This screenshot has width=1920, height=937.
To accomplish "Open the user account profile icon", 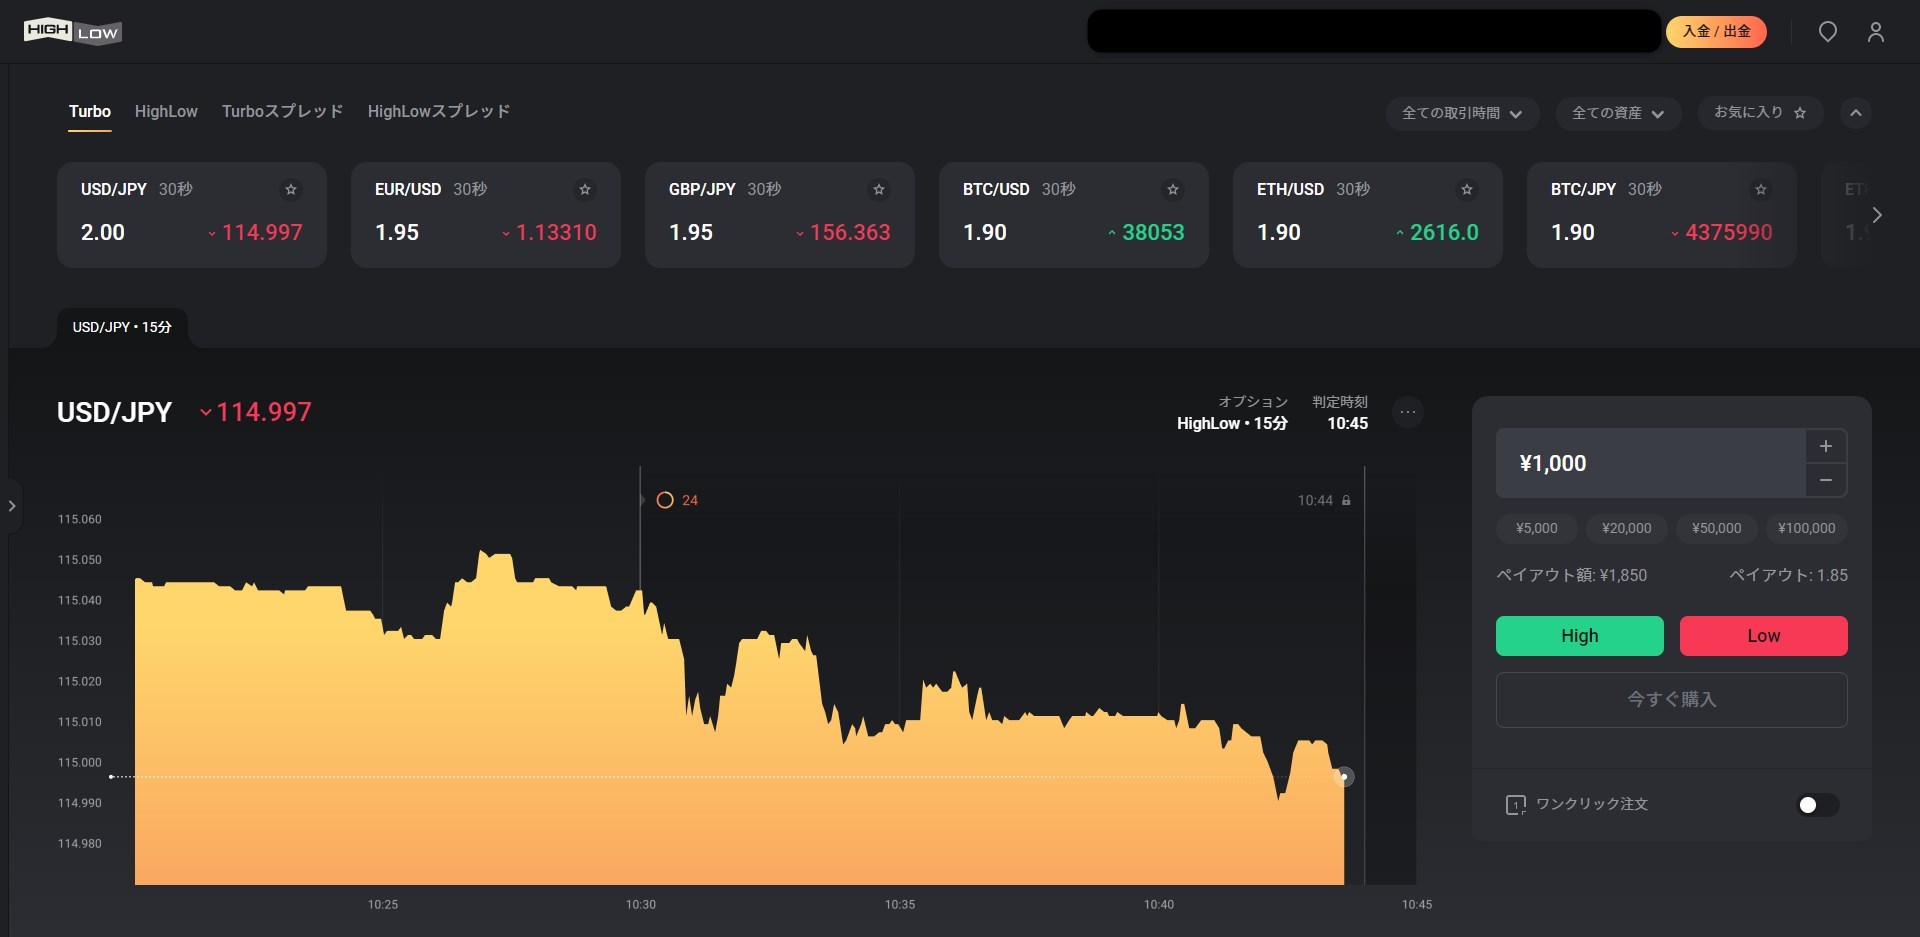I will [x=1875, y=32].
